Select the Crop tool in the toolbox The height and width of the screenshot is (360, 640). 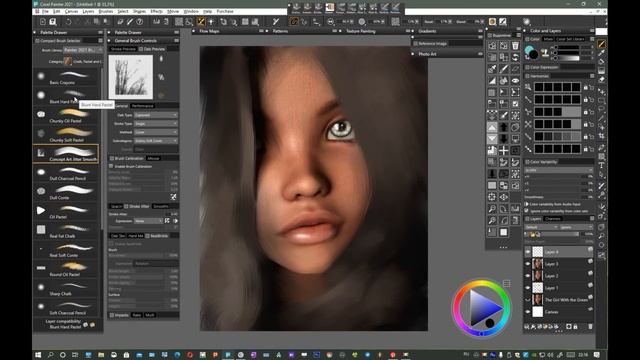601,136
